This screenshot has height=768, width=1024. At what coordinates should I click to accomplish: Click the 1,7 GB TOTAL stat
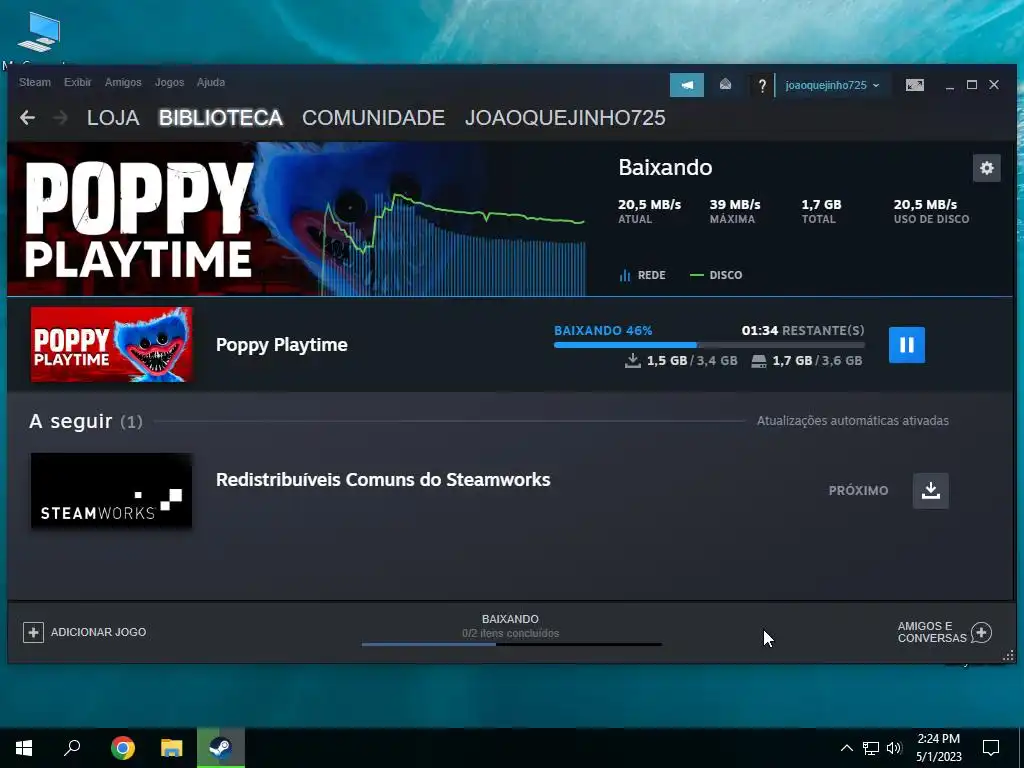coord(821,211)
